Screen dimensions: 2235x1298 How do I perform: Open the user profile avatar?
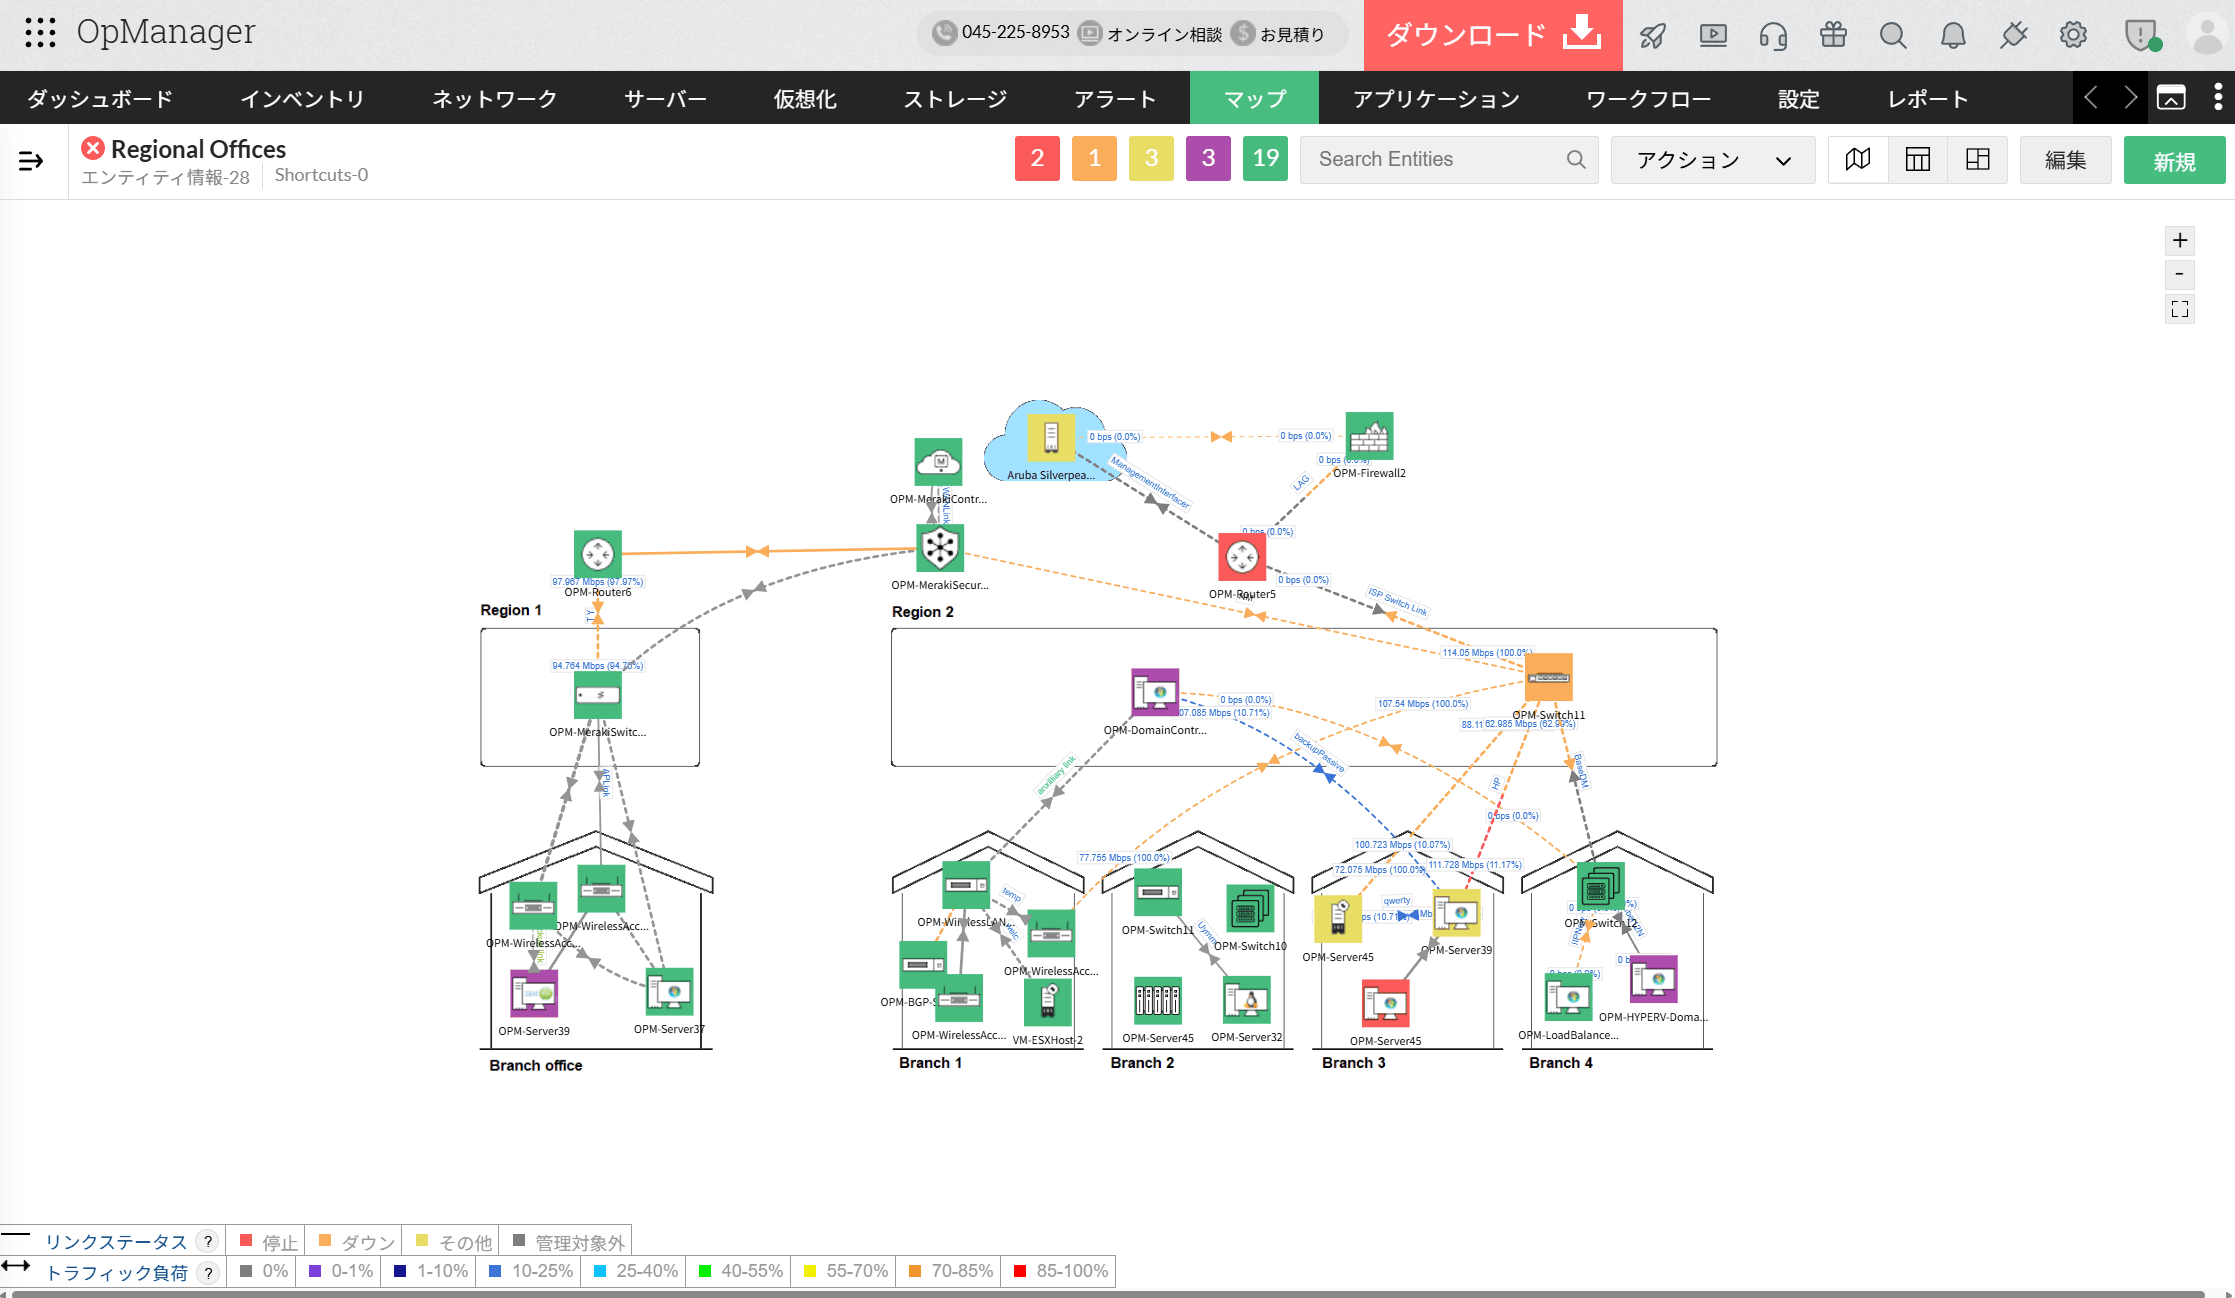[2206, 36]
